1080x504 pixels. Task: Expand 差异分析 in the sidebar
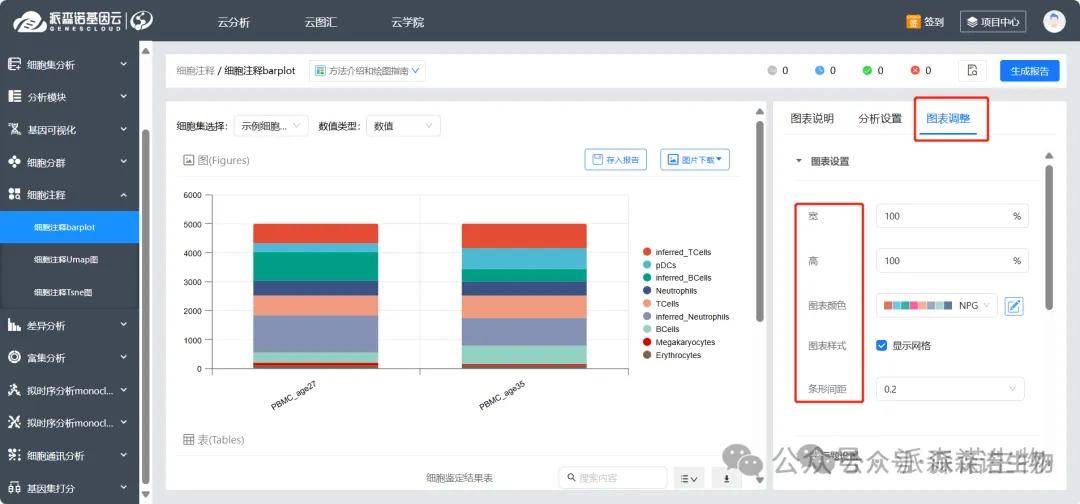click(x=68, y=325)
